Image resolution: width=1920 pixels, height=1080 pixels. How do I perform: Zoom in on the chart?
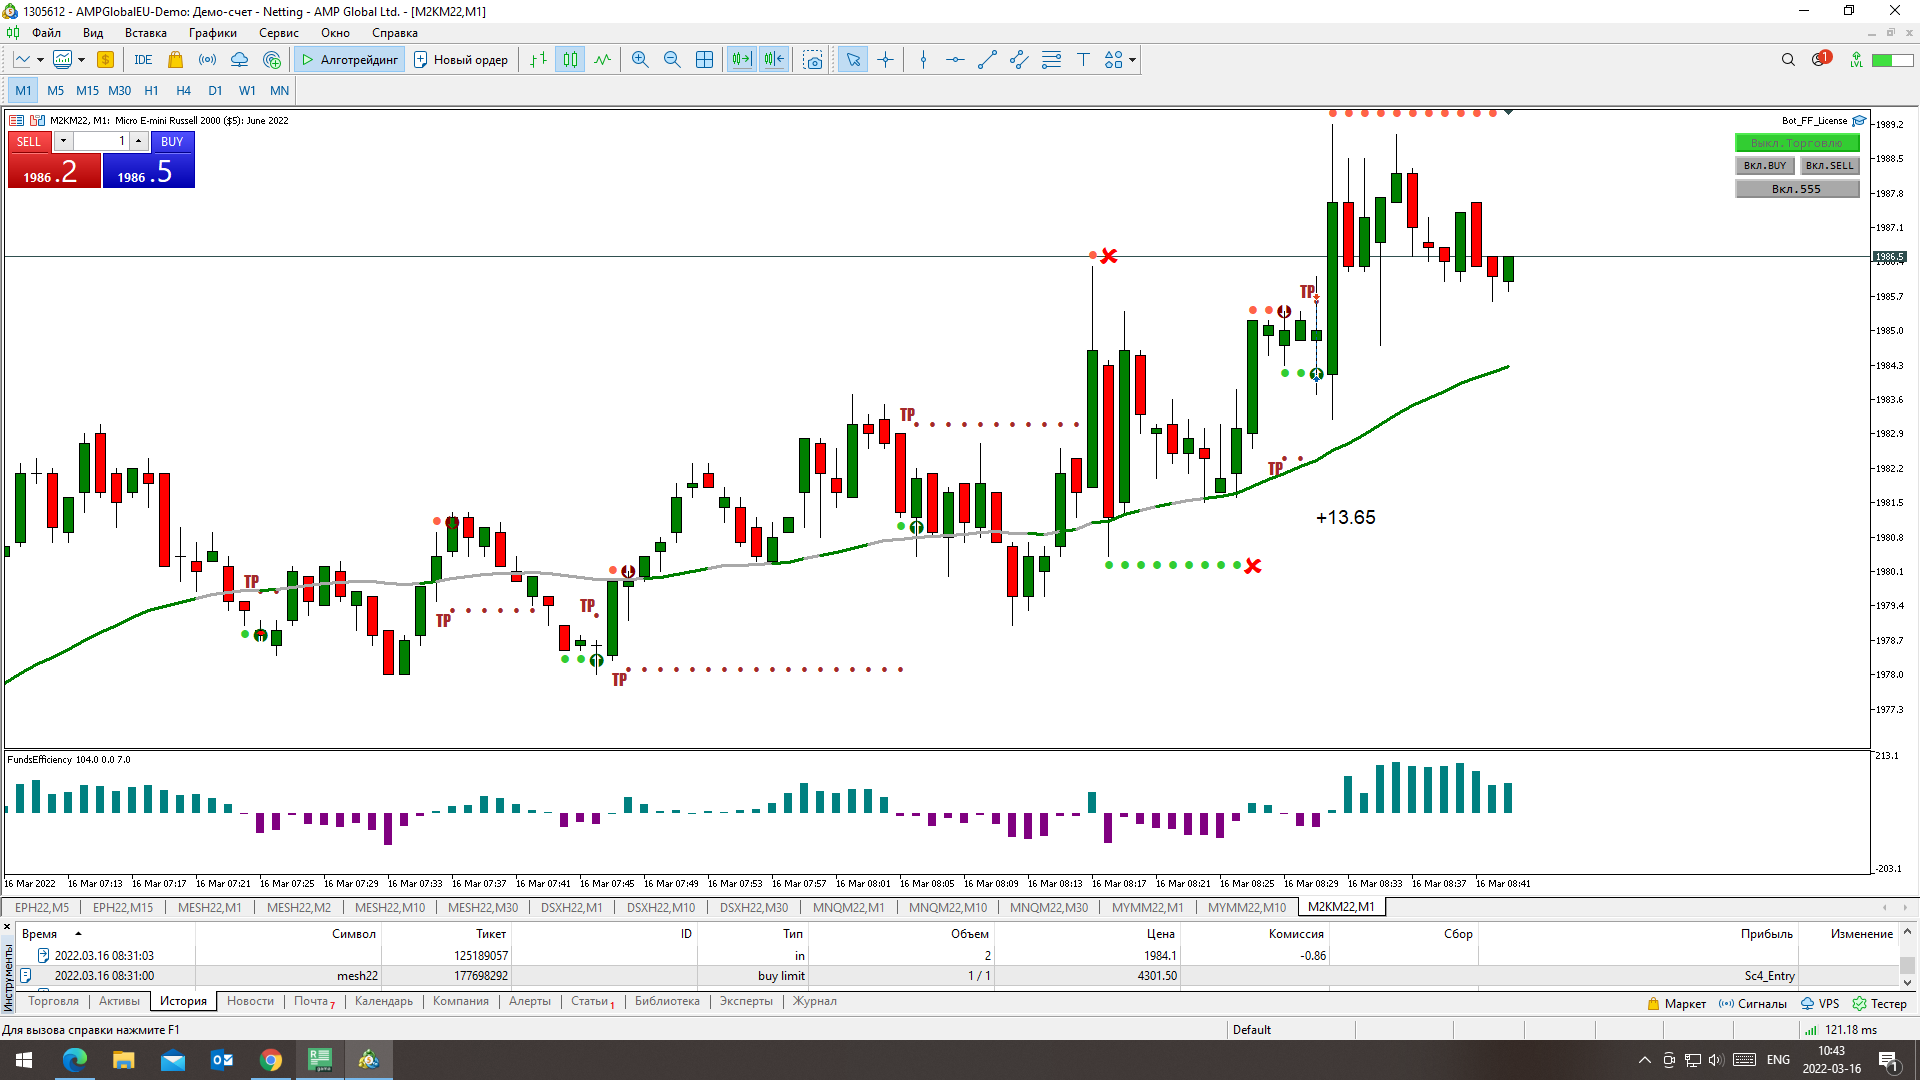click(640, 60)
